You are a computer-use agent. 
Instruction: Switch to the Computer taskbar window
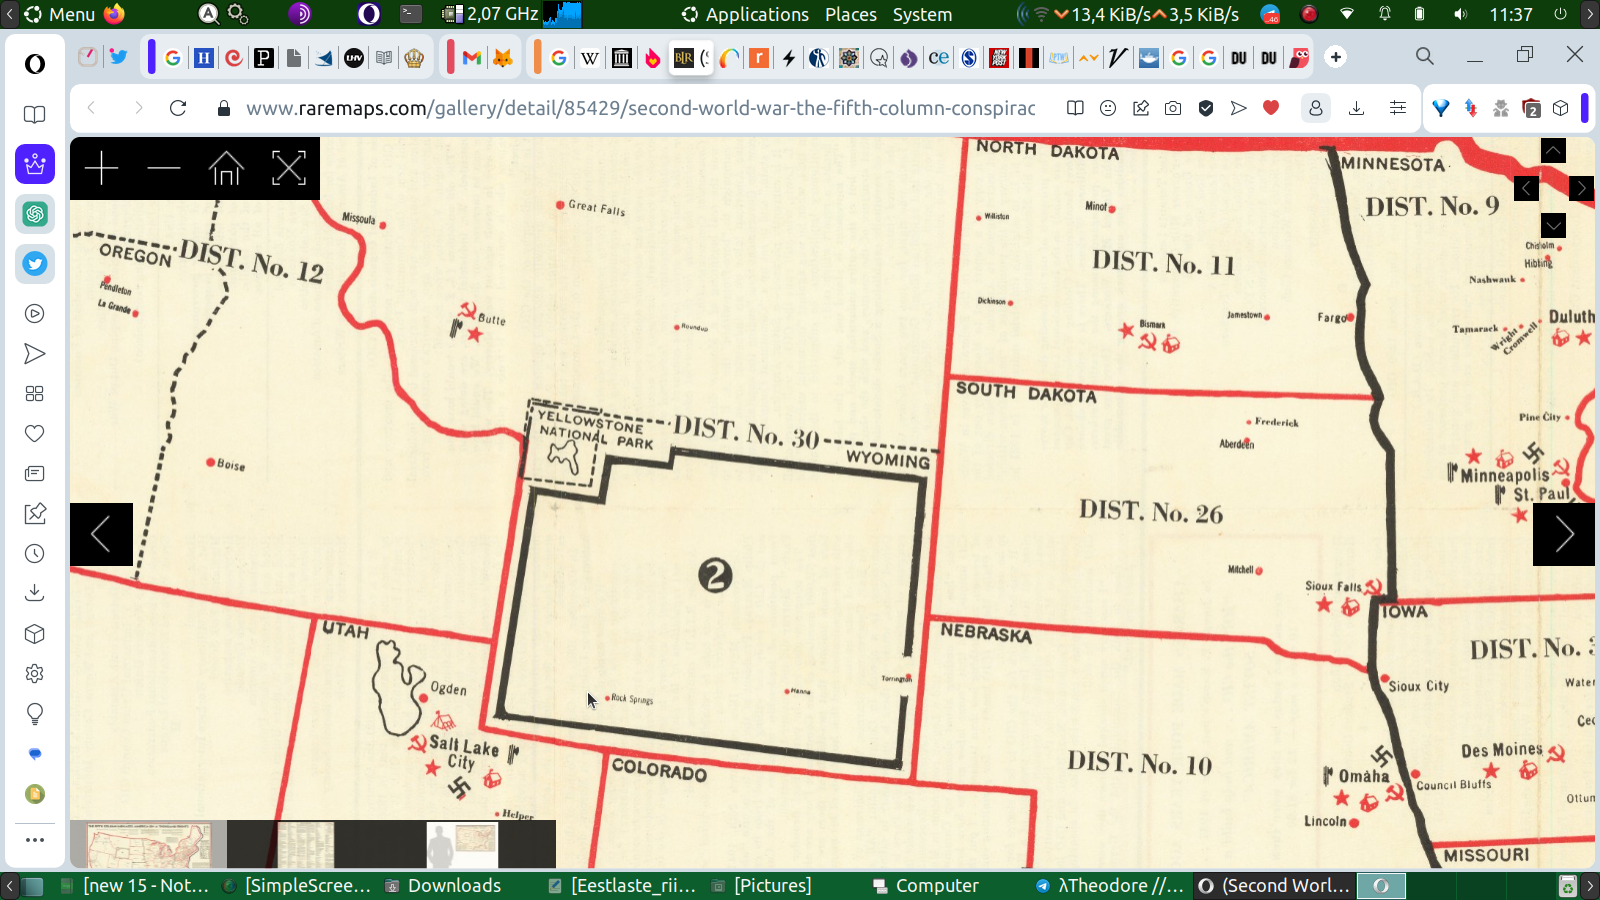pos(926,886)
